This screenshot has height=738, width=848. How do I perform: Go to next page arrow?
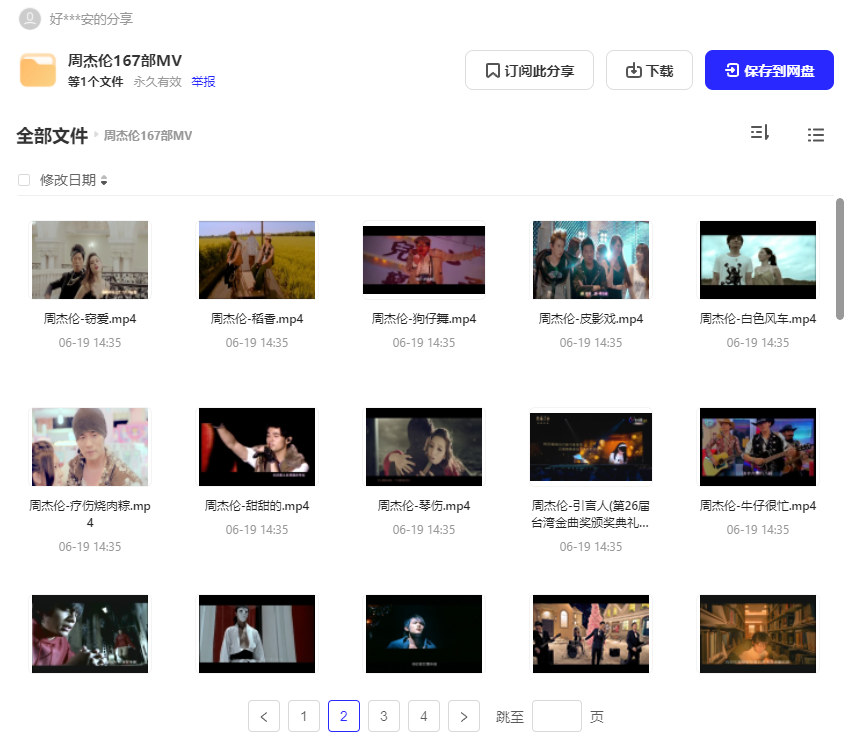click(464, 716)
